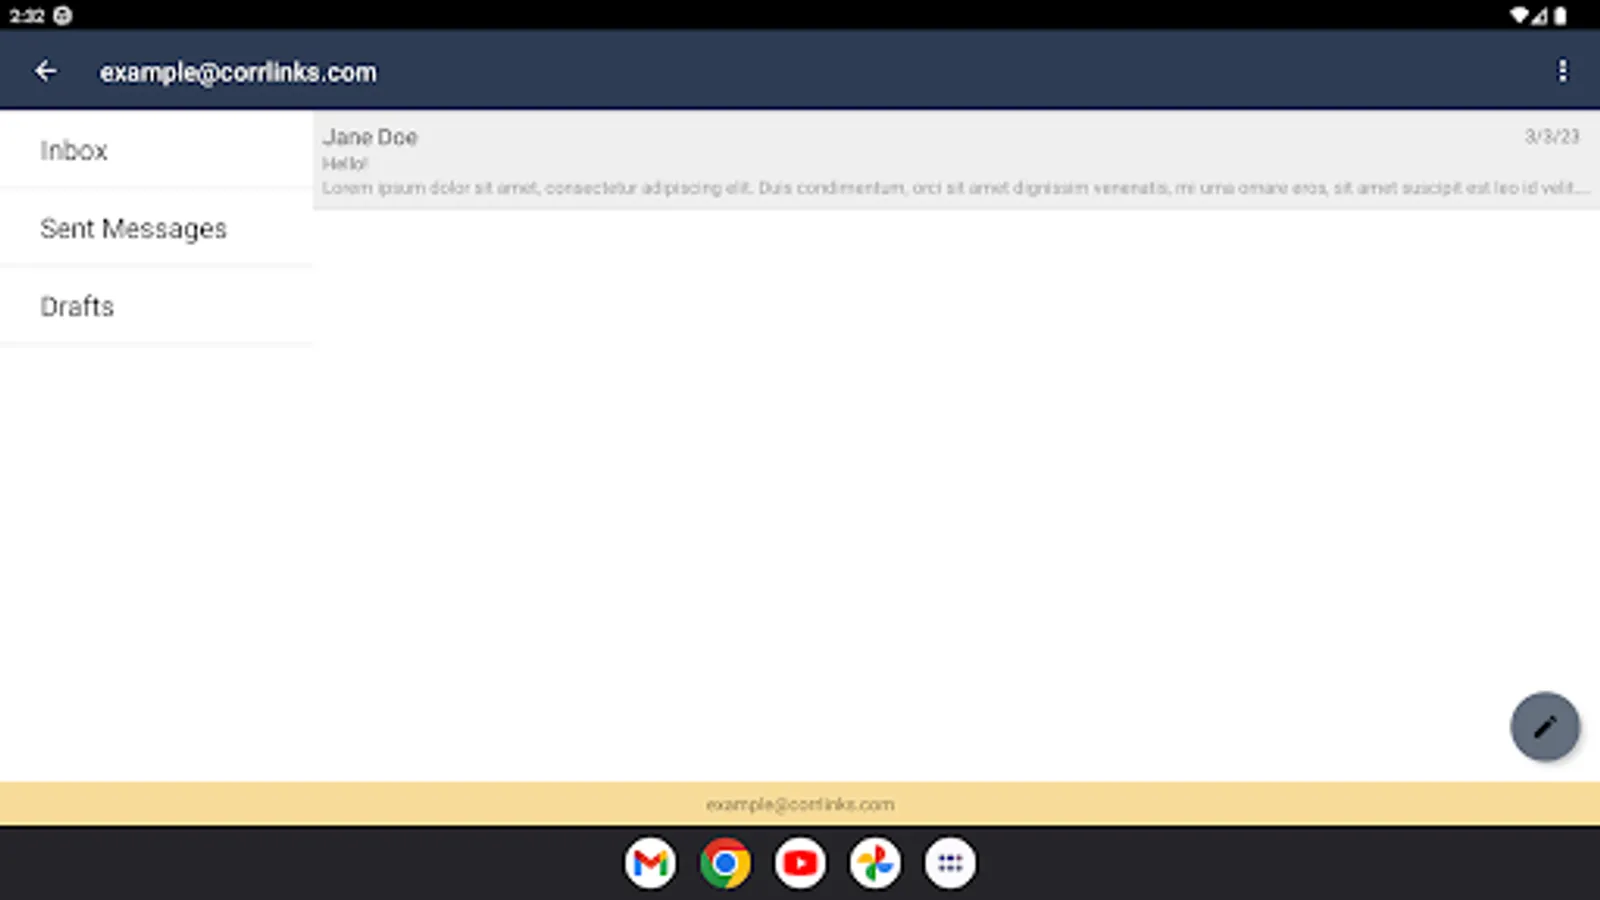The height and width of the screenshot is (900, 1600).
Task: Select the Inbox folder
Action: (x=156, y=150)
